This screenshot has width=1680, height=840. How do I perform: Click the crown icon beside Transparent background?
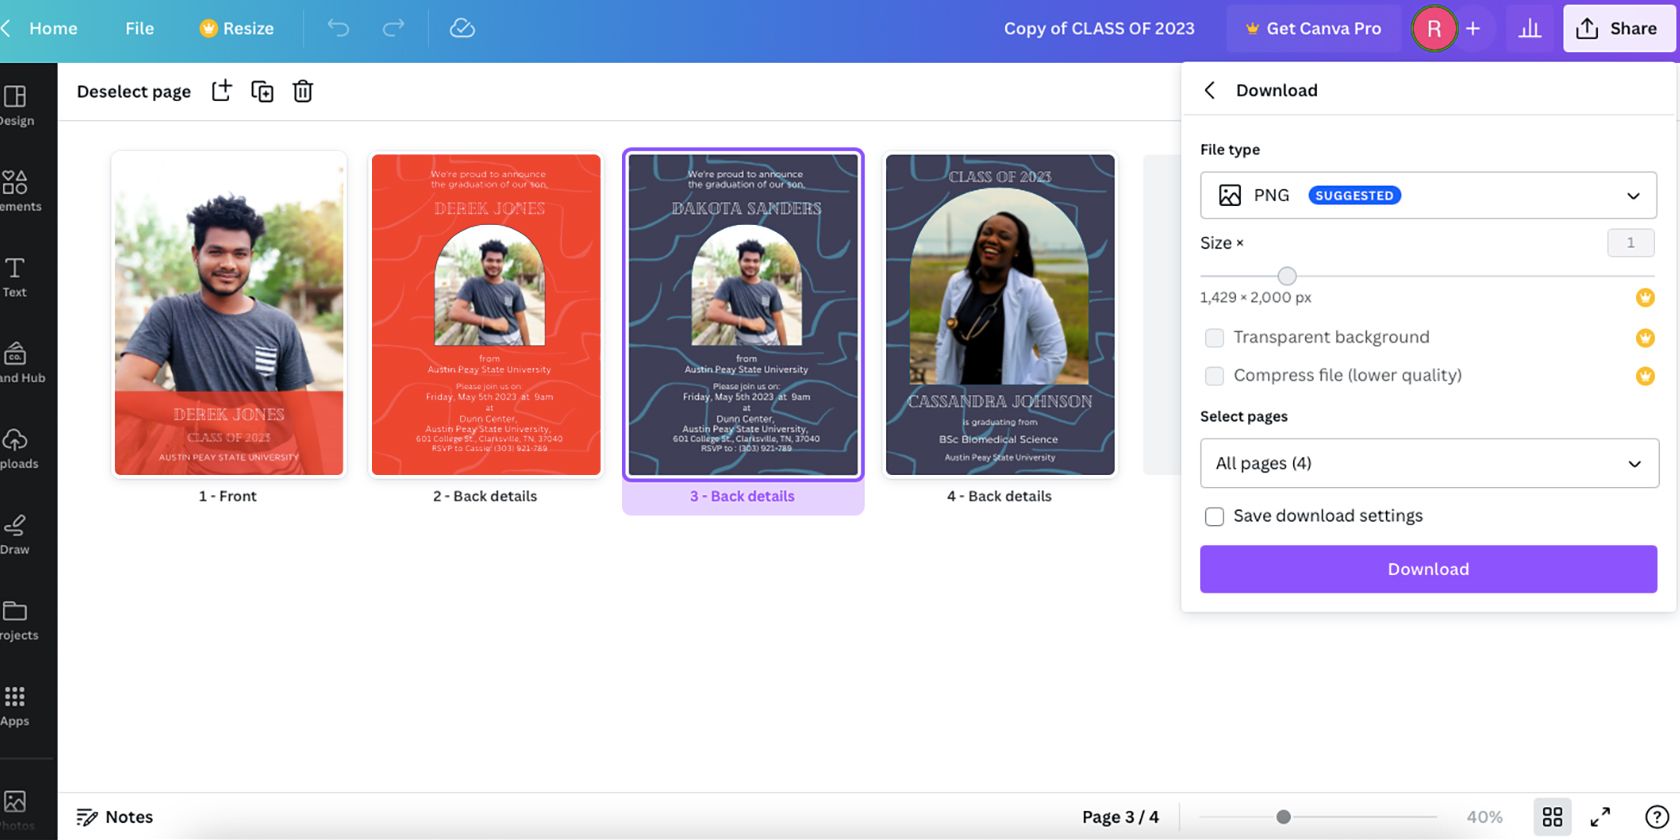click(x=1645, y=337)
